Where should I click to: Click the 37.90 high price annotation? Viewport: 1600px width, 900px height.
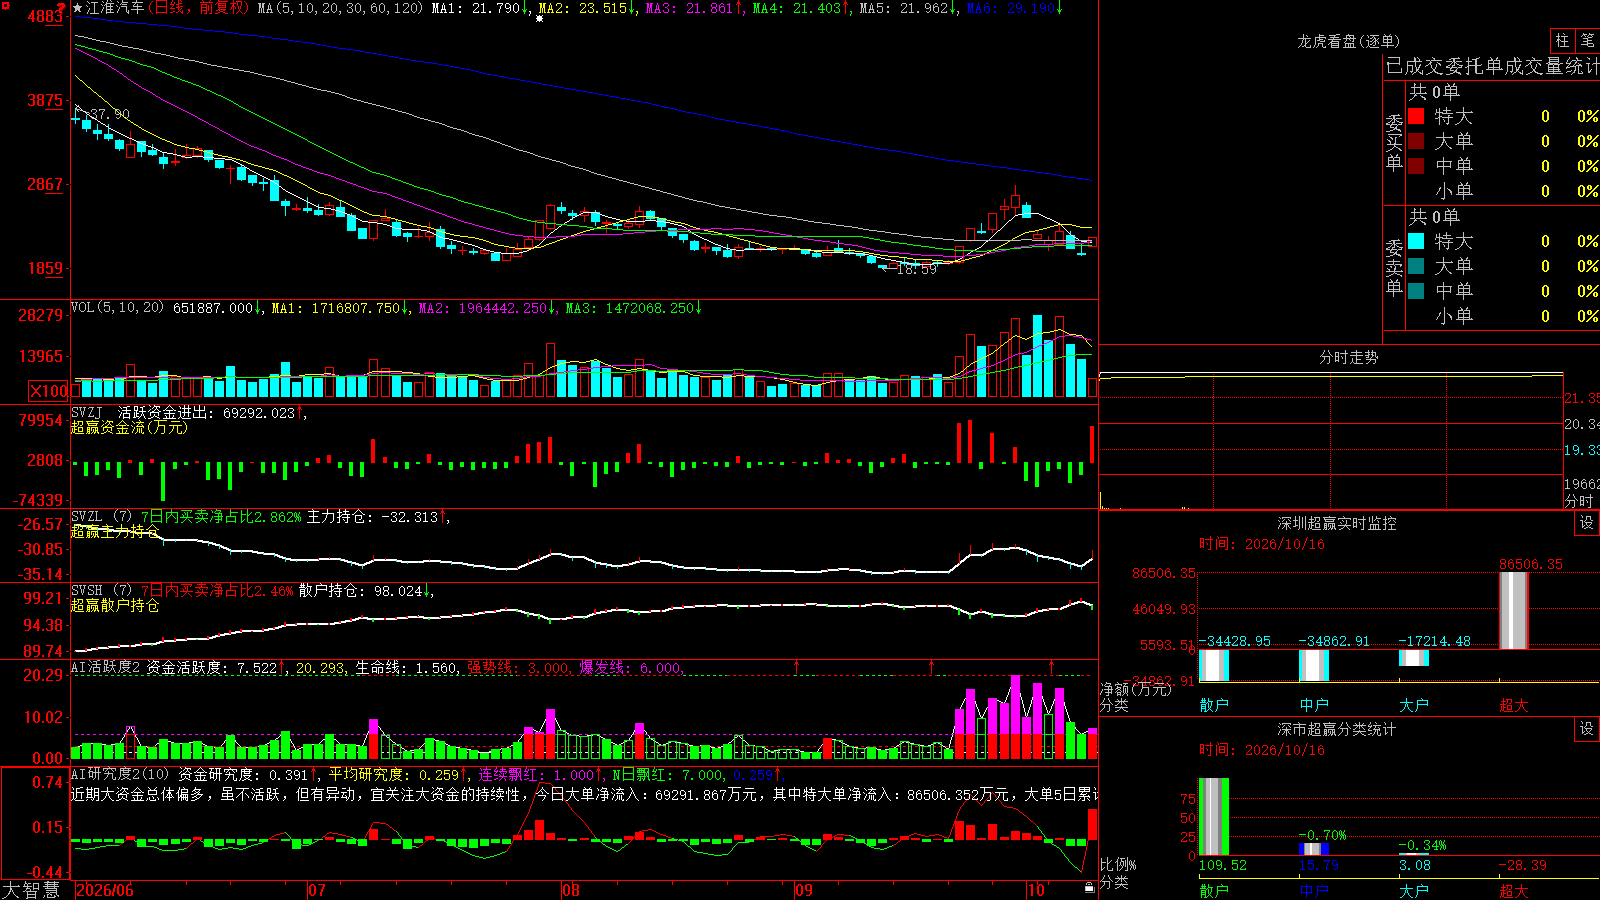pos(110,114)
